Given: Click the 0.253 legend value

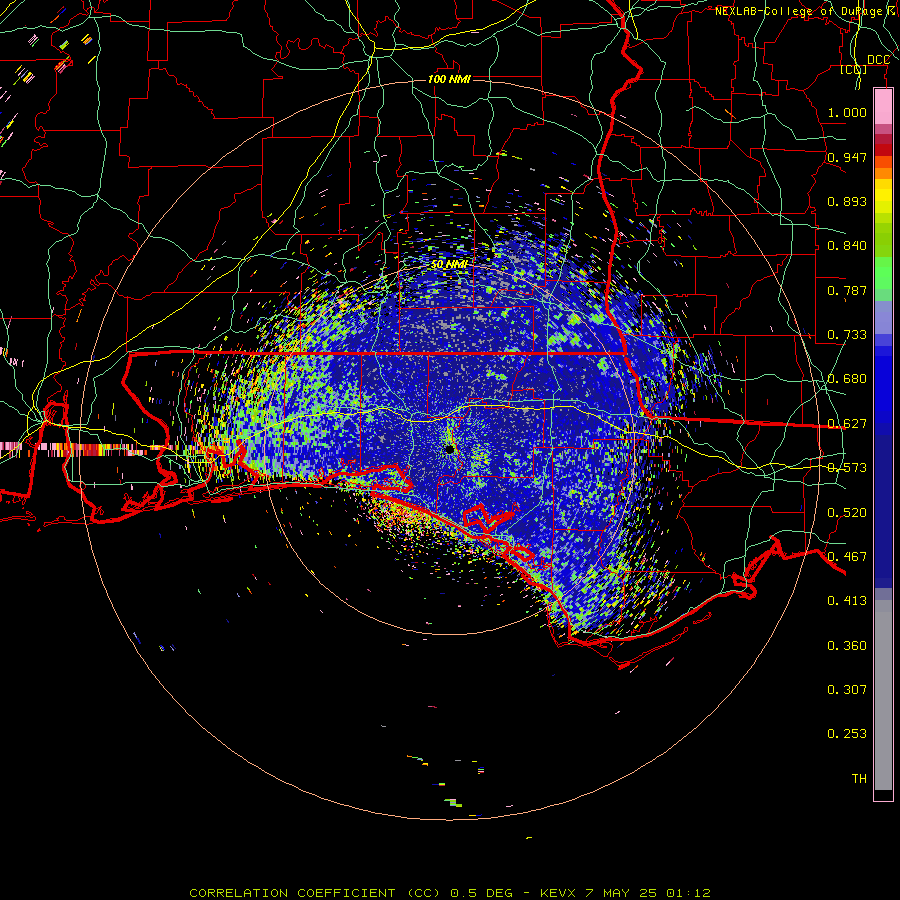Looking at the screenshot, I should [847, 734].
